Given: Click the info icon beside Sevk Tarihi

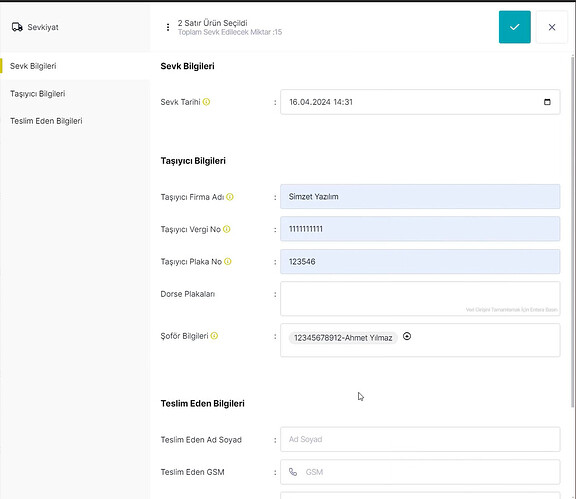Looking at the screenshot, I should click(206, 102).
